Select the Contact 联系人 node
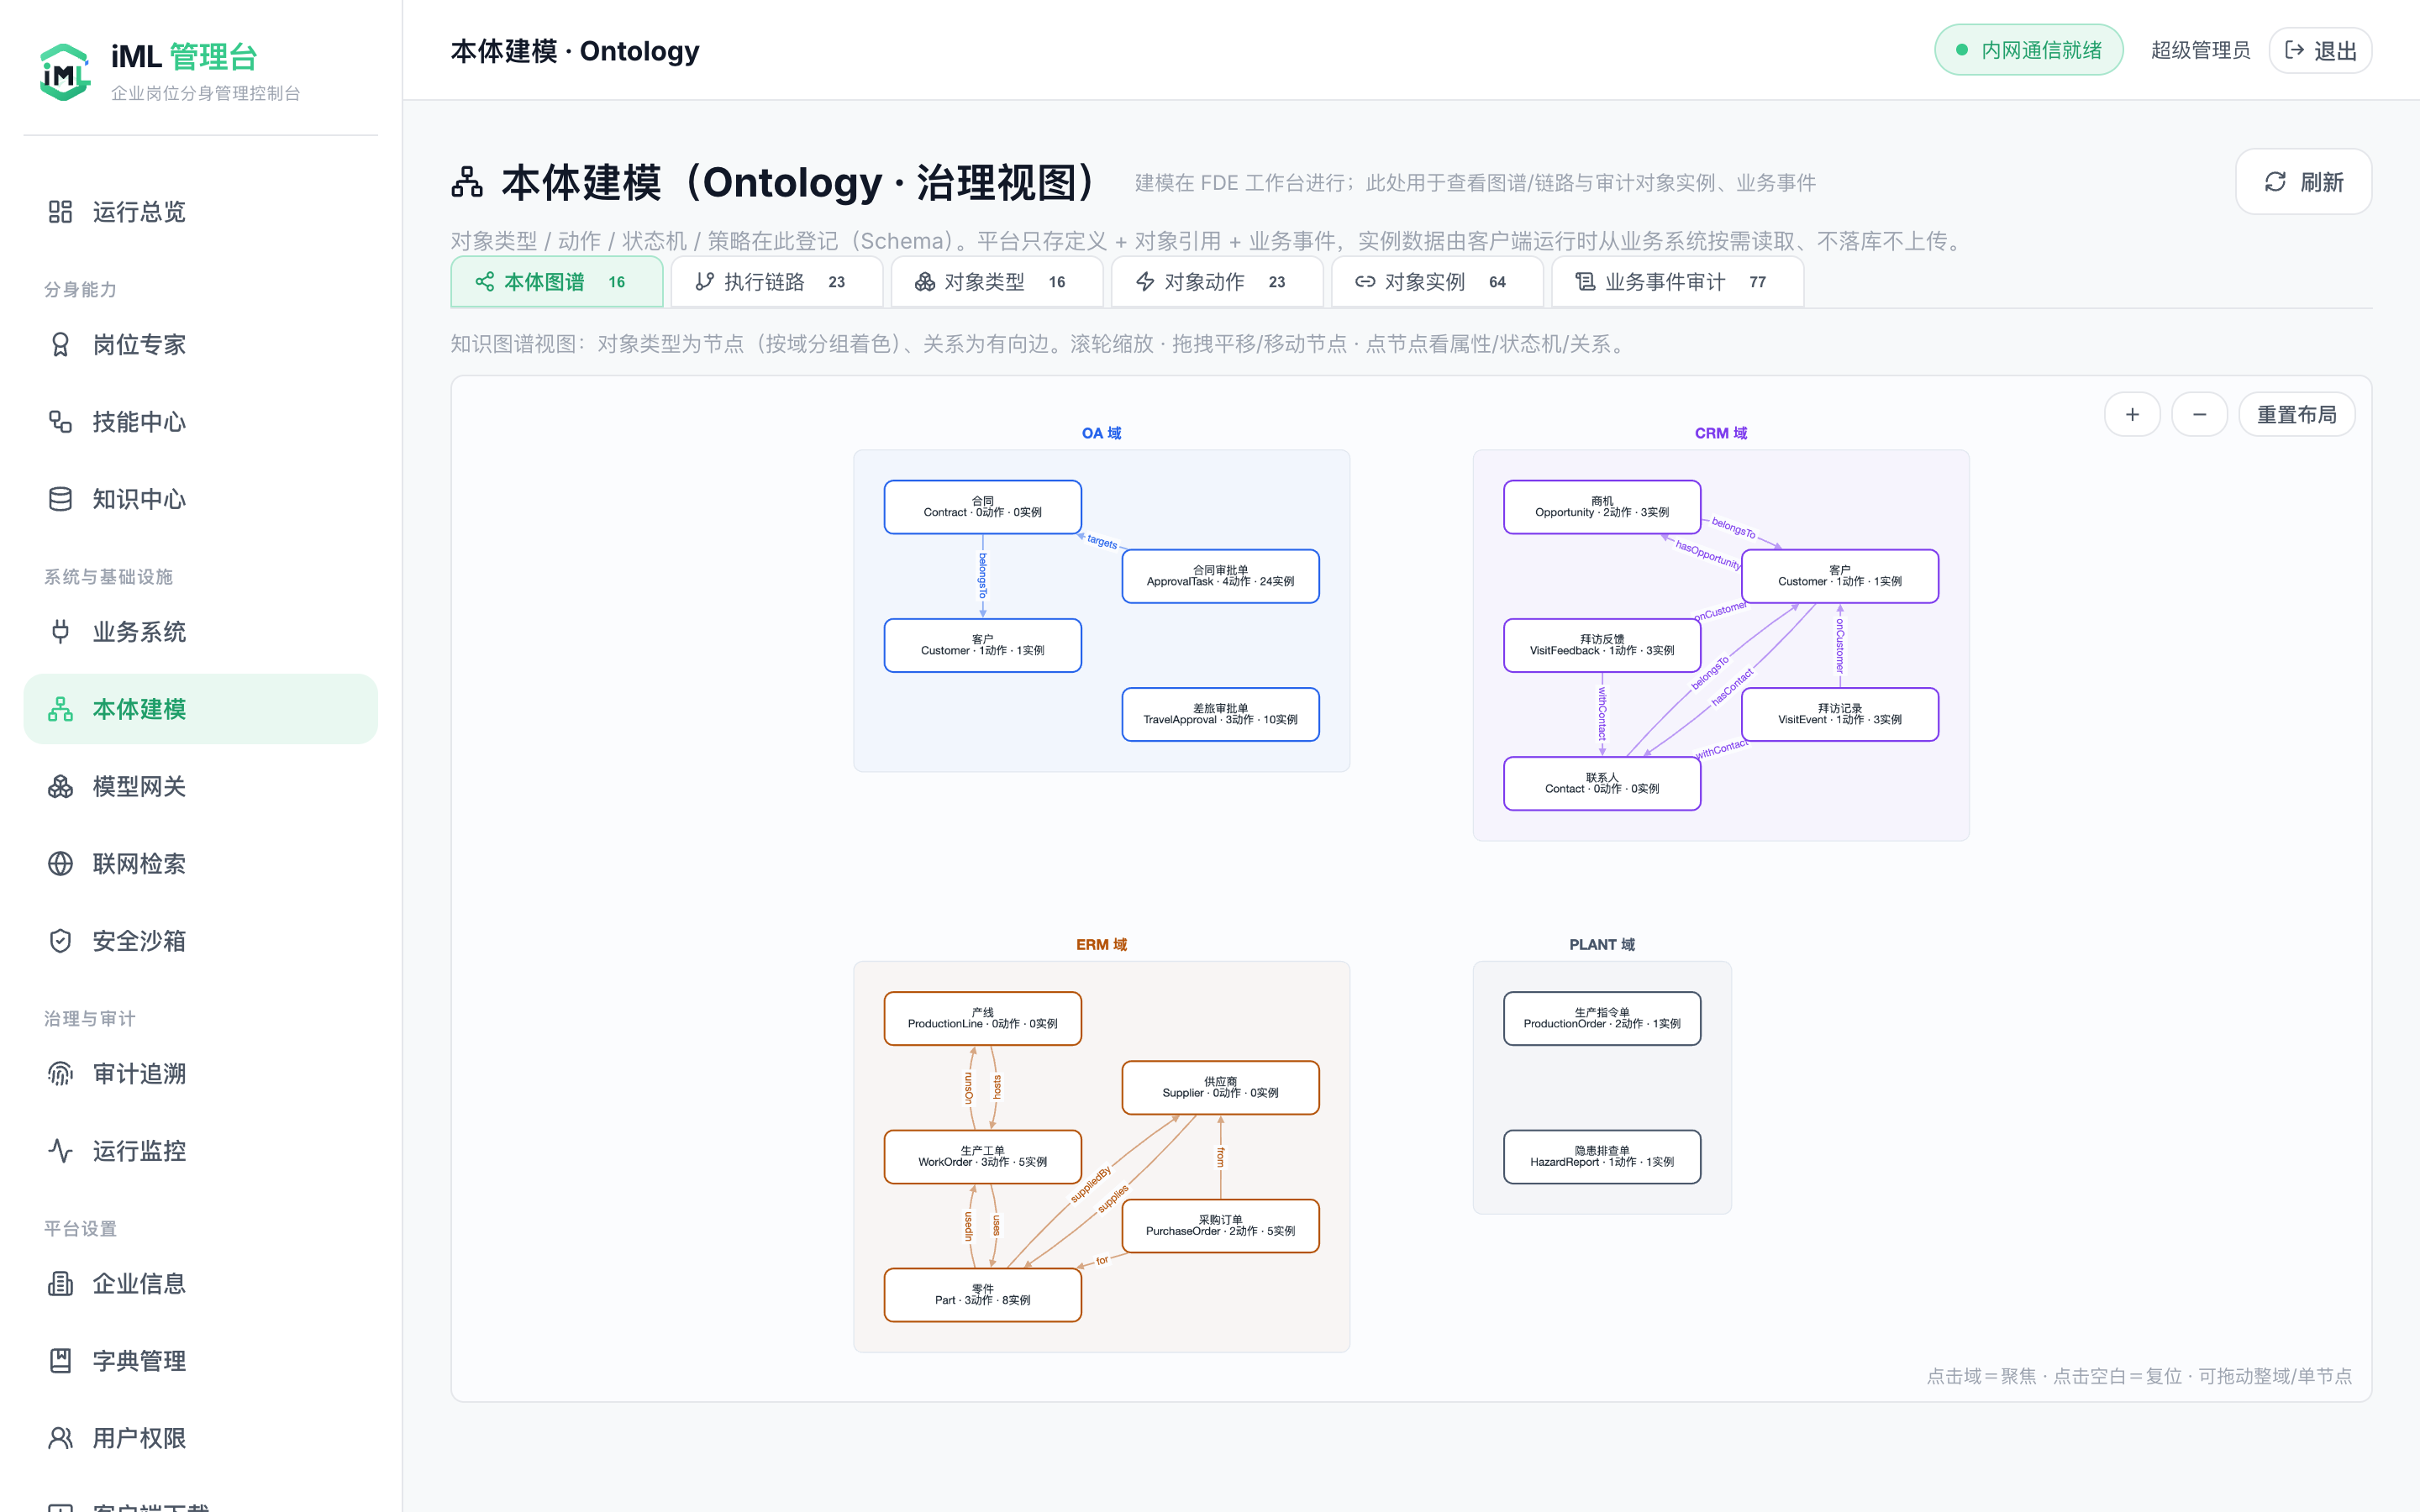The width and height of the screenshot is (2420, 1512). (1602, 783)
